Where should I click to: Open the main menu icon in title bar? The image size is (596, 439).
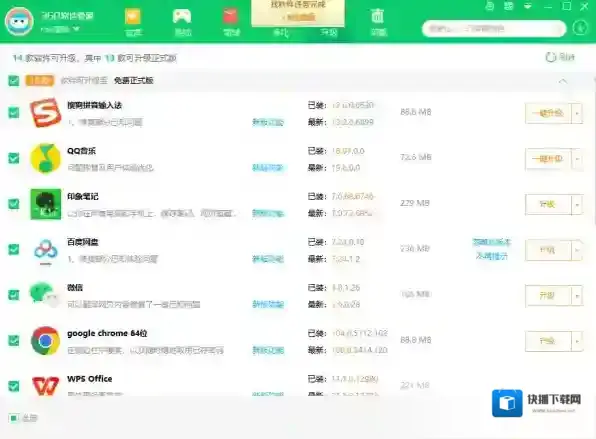click(528, 6)
